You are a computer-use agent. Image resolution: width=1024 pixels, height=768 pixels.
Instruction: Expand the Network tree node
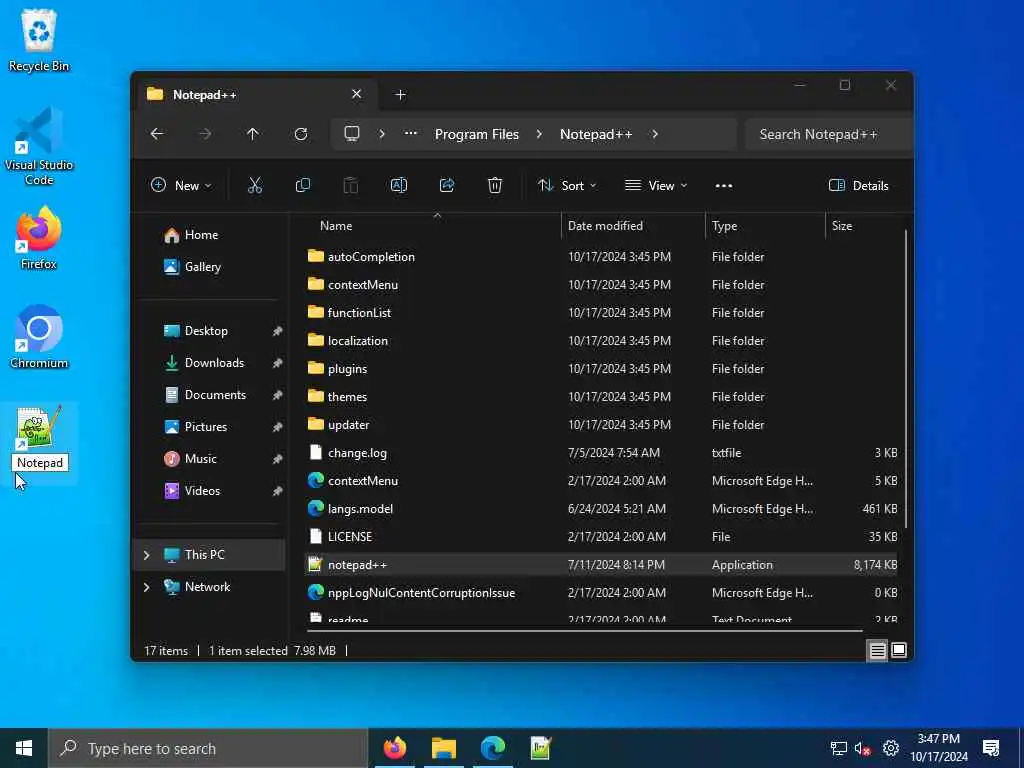tap(147, 587)
